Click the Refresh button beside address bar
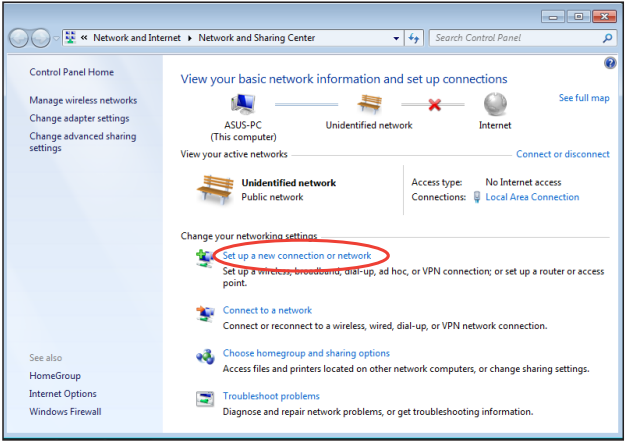Viewport: 626px width, 445px height. [414, 38]
